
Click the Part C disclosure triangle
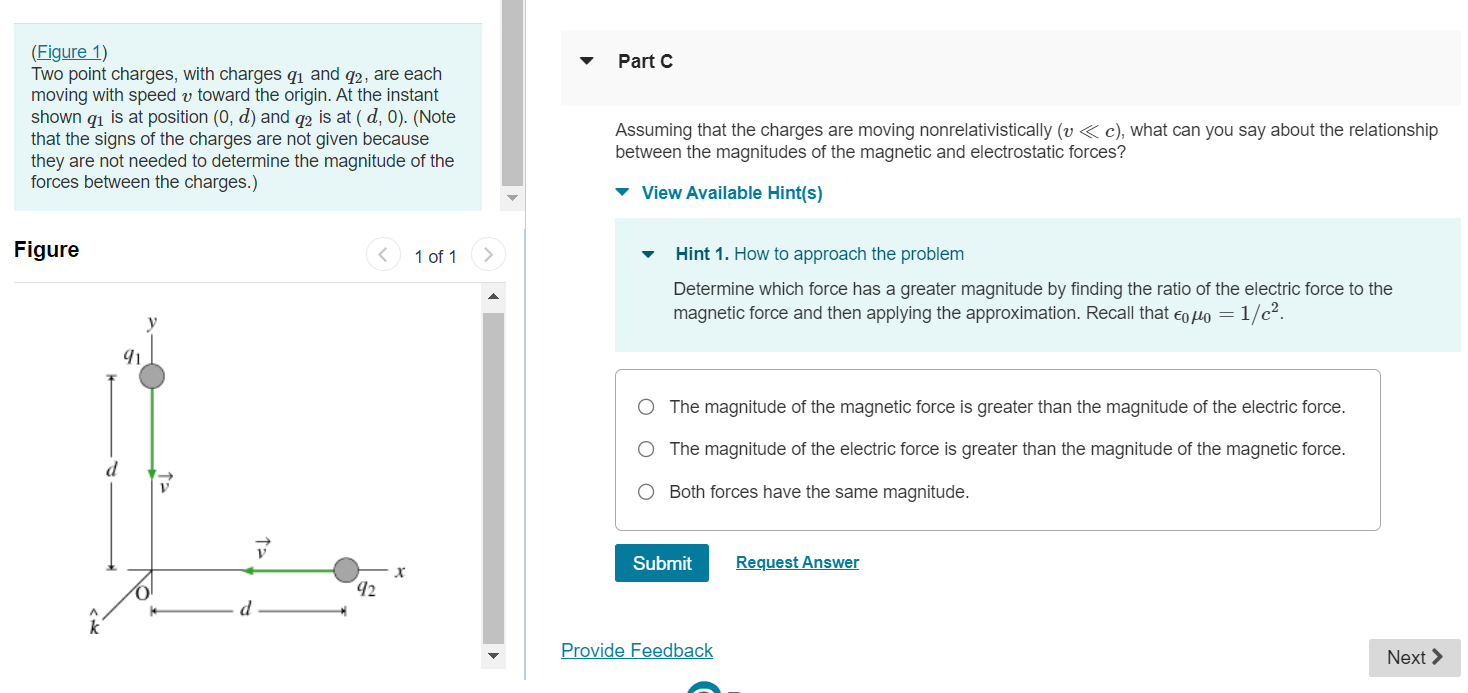pyautogui.click(x=585, y=62)
